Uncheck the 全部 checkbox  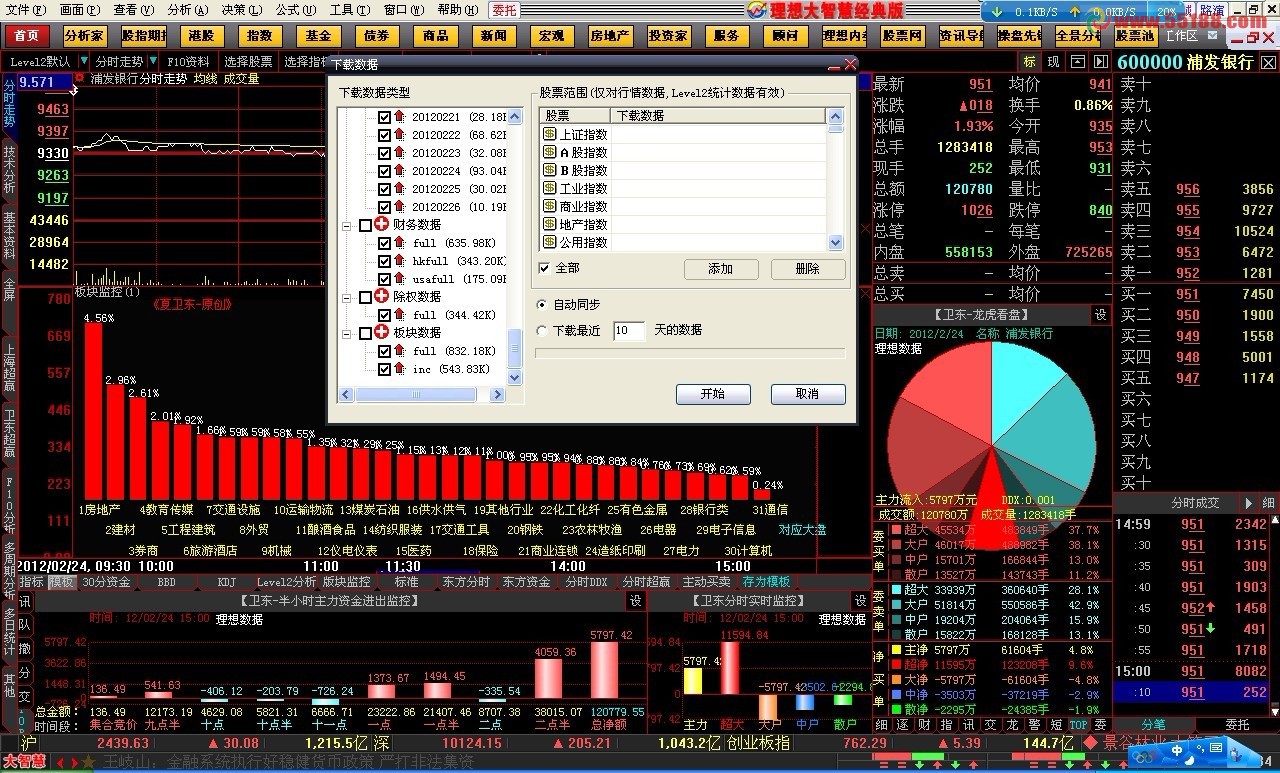pyautogui.click(x=544, y=268)
